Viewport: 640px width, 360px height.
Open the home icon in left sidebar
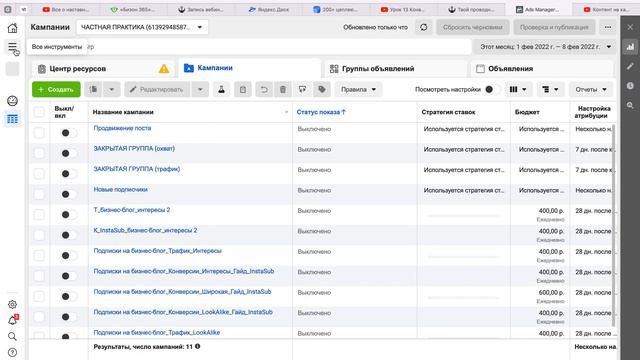[x=13, y=28]
